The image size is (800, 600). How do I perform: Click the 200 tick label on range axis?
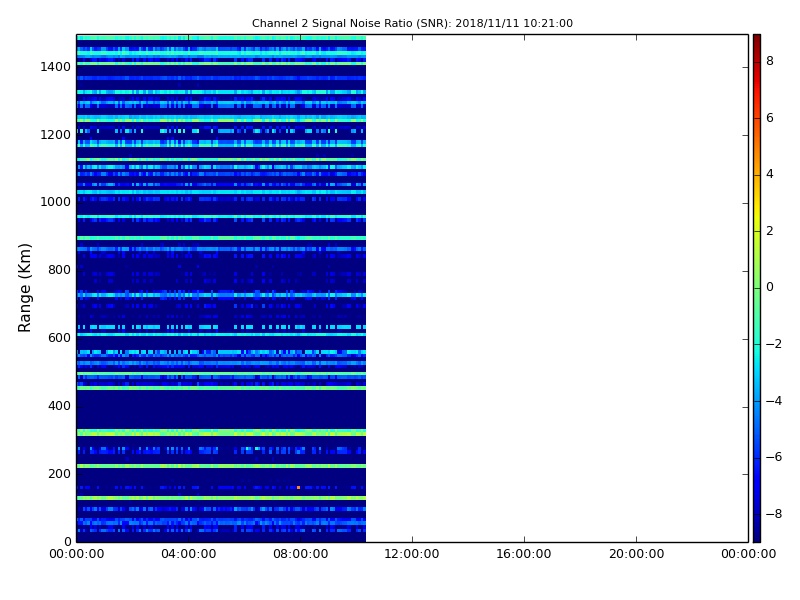[59, 473]
